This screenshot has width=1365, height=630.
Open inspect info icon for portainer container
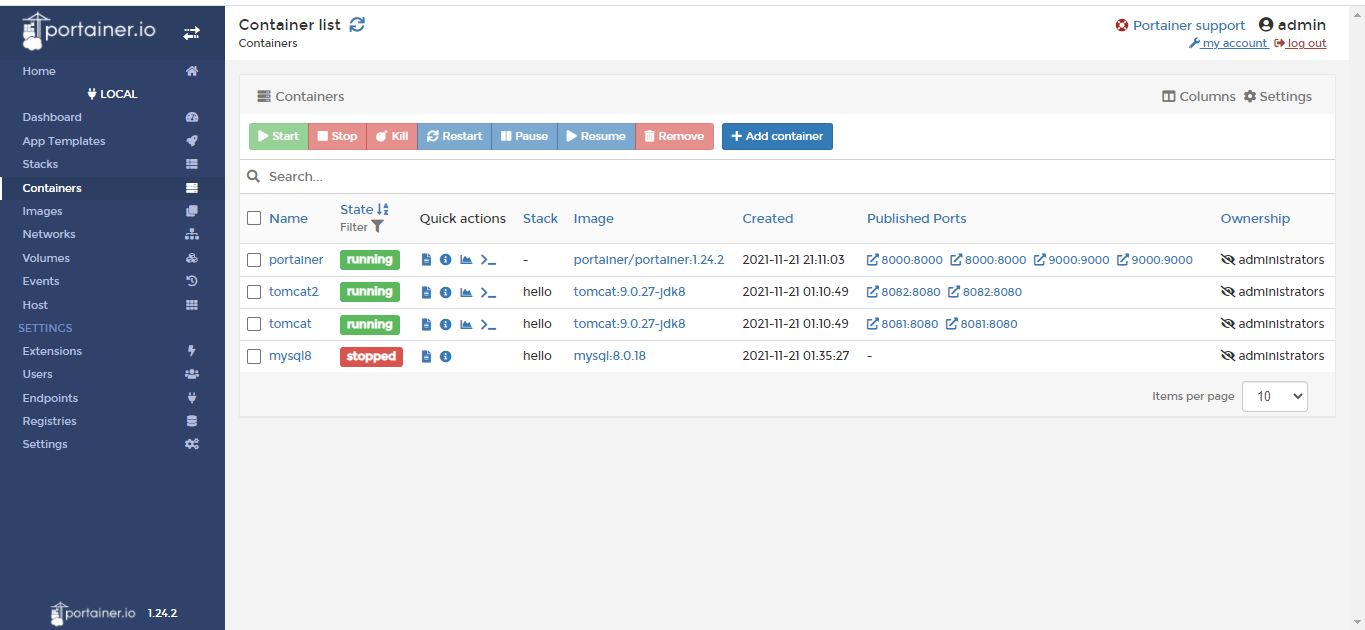coord(446,260)
